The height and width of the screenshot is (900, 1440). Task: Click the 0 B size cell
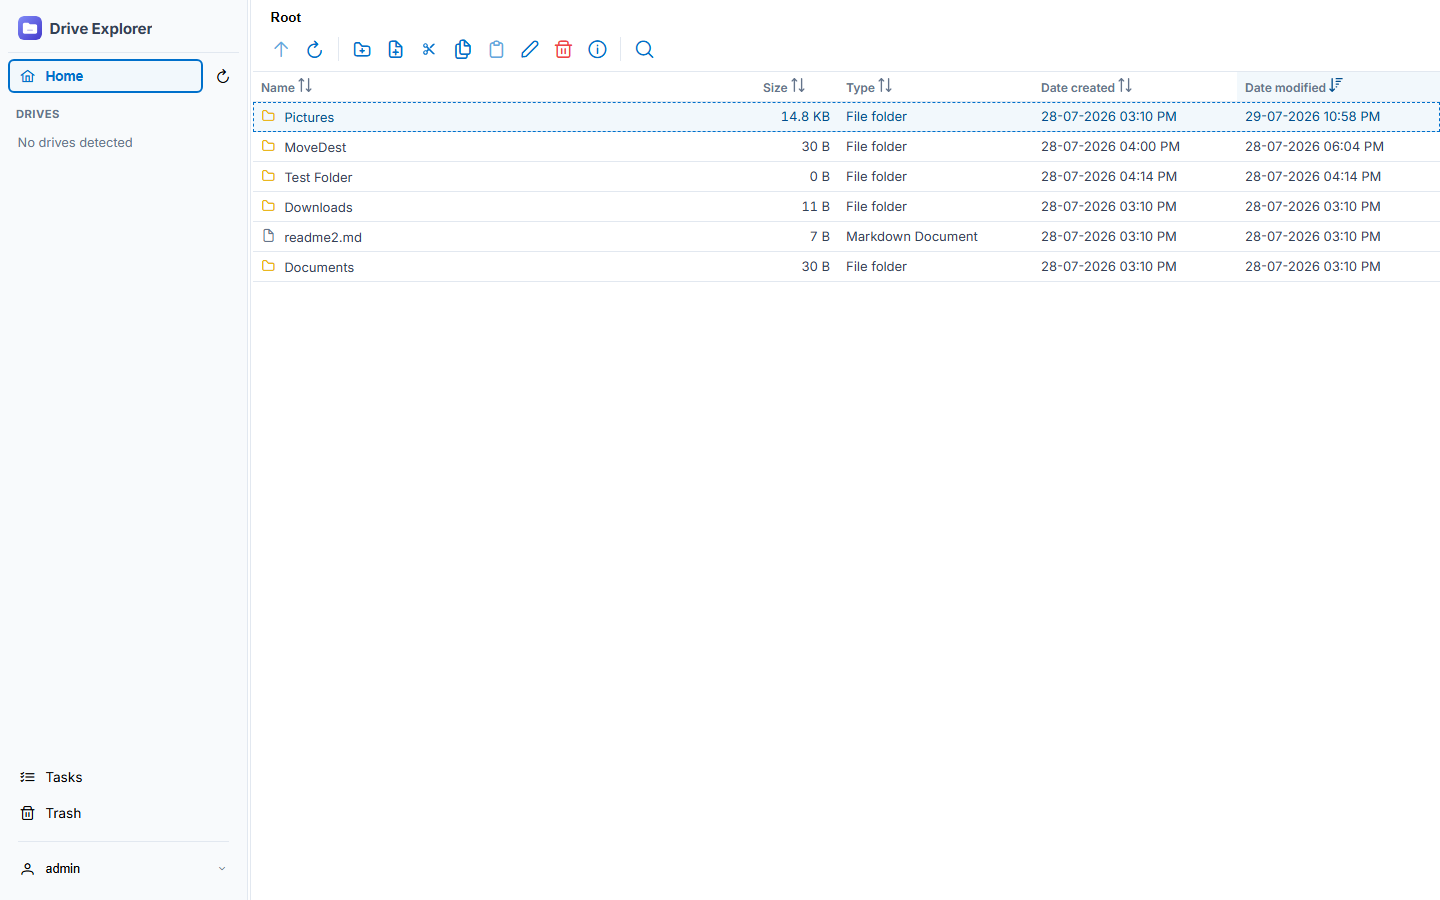[x=820, y=176]
